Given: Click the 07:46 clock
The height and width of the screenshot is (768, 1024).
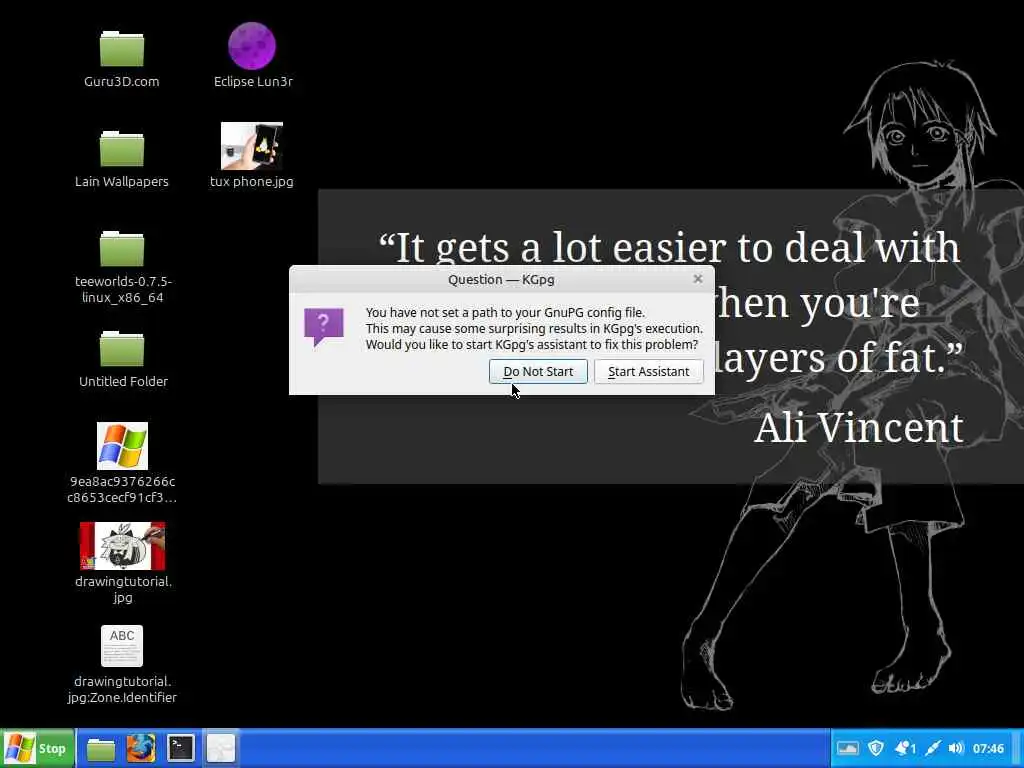Looking at the screenshot, I should point(988,748).
